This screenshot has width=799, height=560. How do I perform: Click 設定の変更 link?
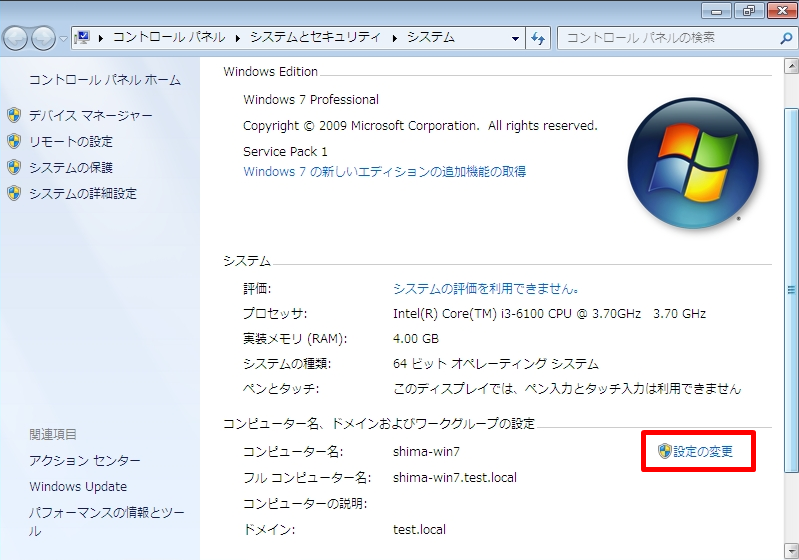pyautogui.click(x=703, y=451)
